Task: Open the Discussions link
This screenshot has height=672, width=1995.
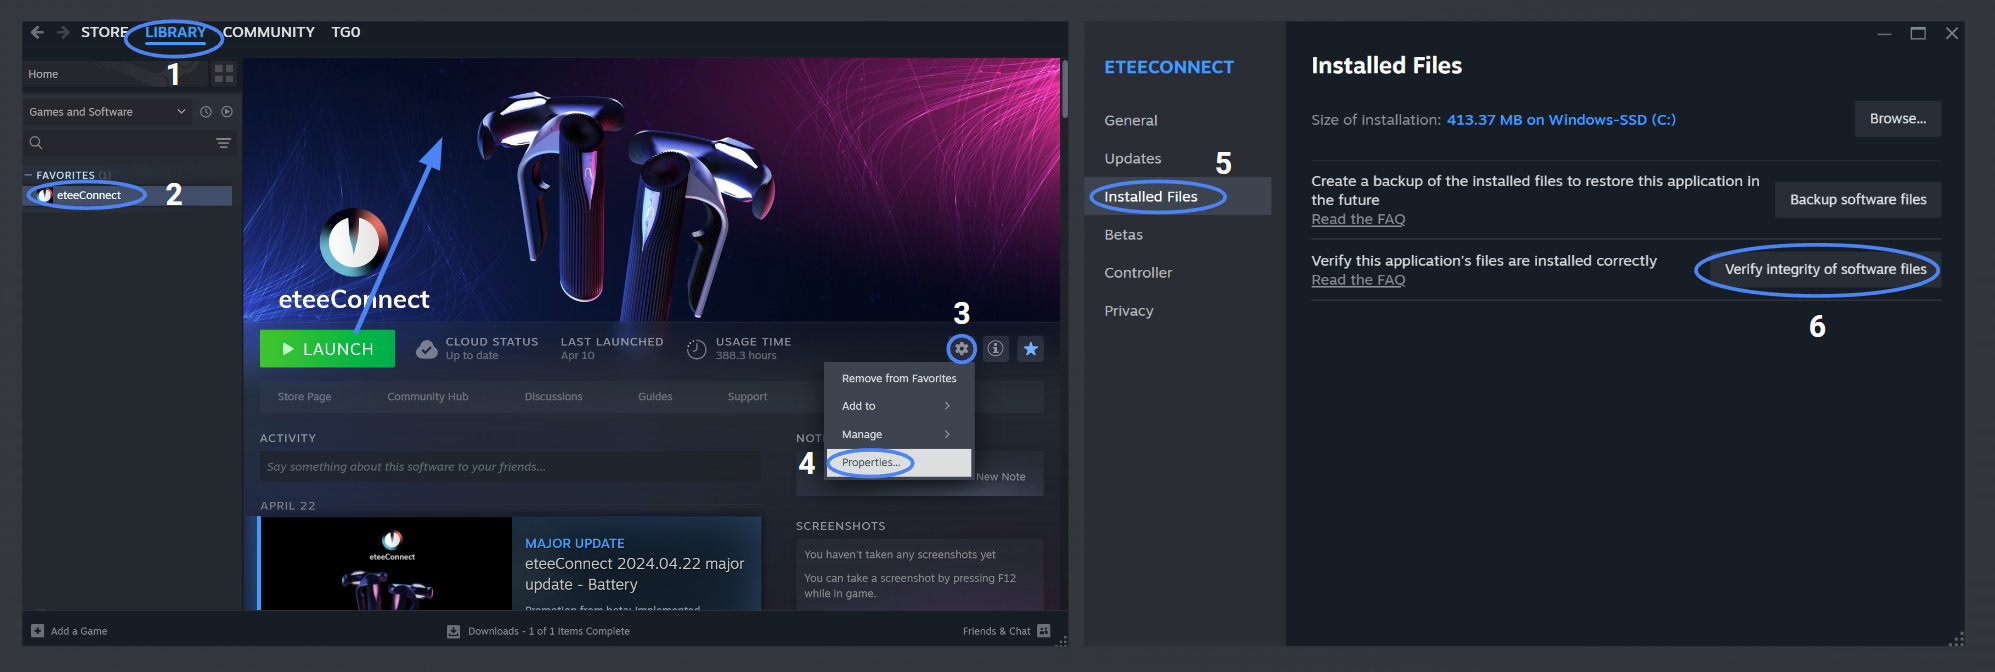Action: click(553, 397)
